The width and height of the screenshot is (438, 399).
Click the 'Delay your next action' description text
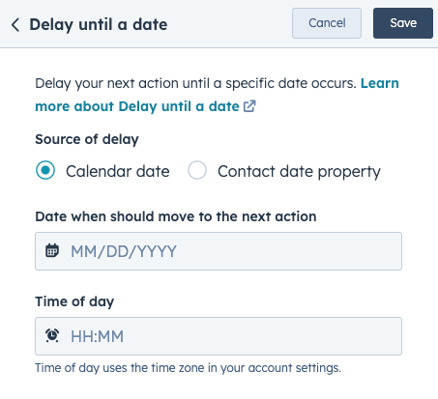click(x=196, y=83)
